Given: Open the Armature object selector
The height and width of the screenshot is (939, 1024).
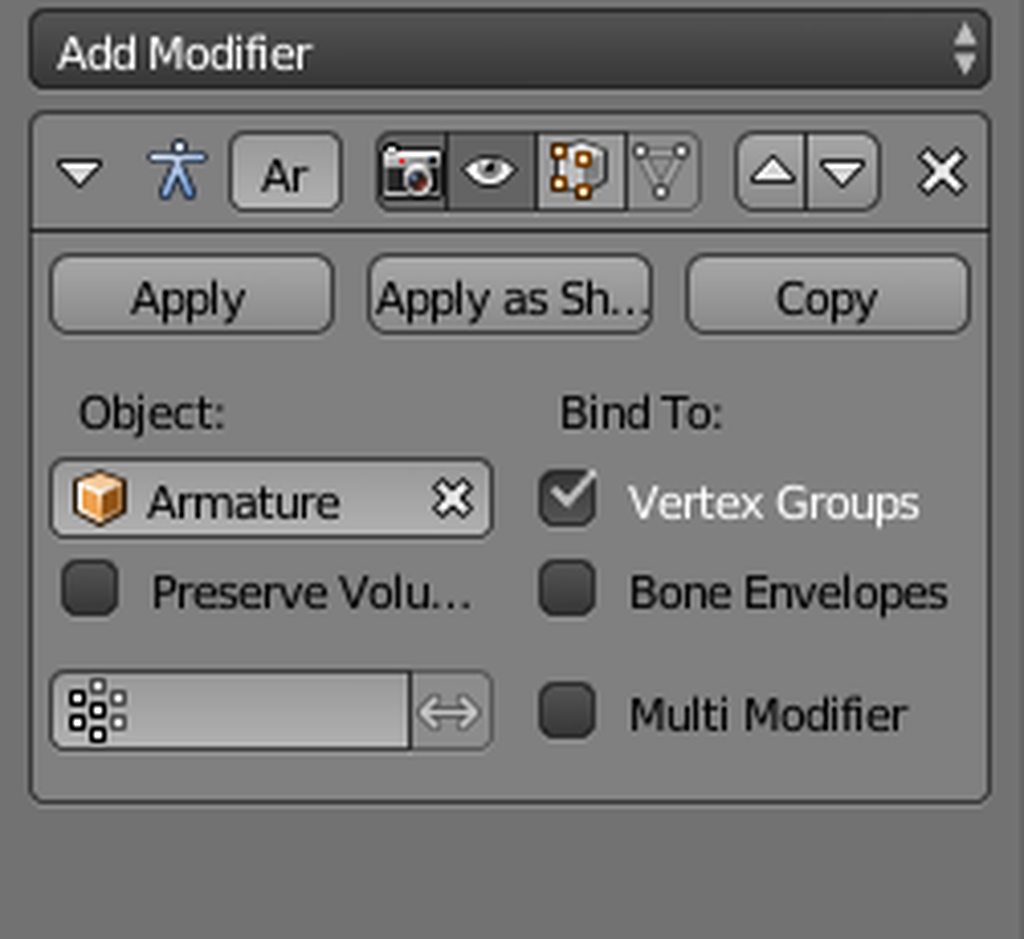Looking at the screenshot, I should [272, 499].
